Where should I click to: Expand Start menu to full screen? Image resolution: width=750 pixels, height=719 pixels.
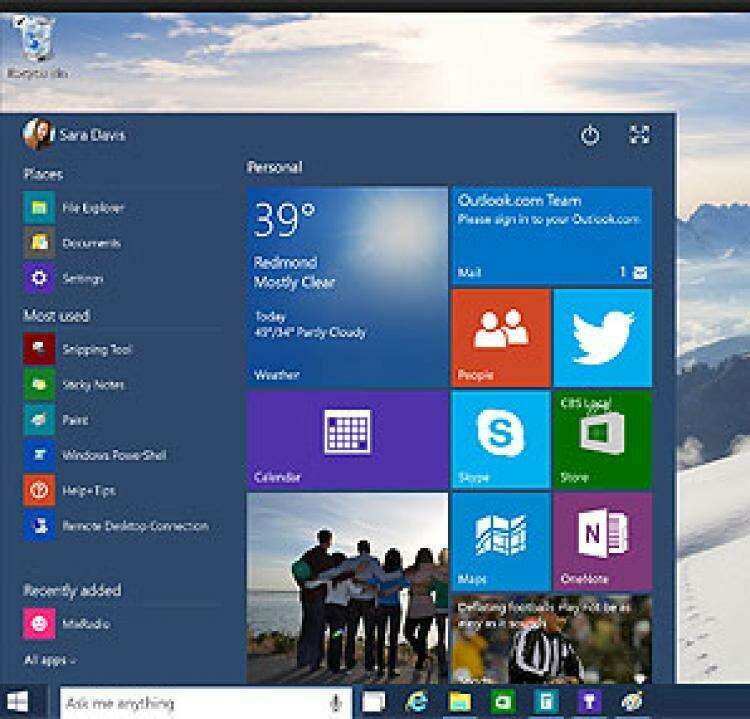[x=639, y=134]
